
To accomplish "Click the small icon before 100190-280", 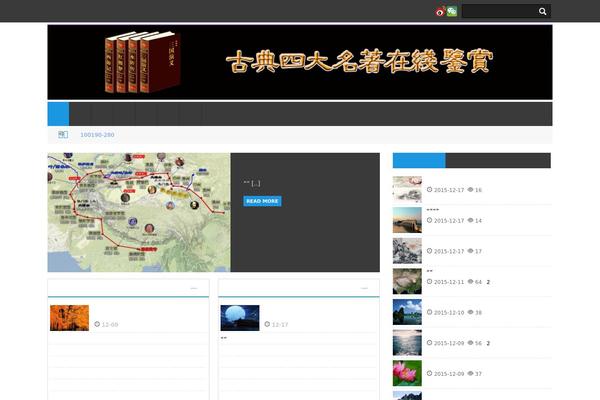I will 63,134.
